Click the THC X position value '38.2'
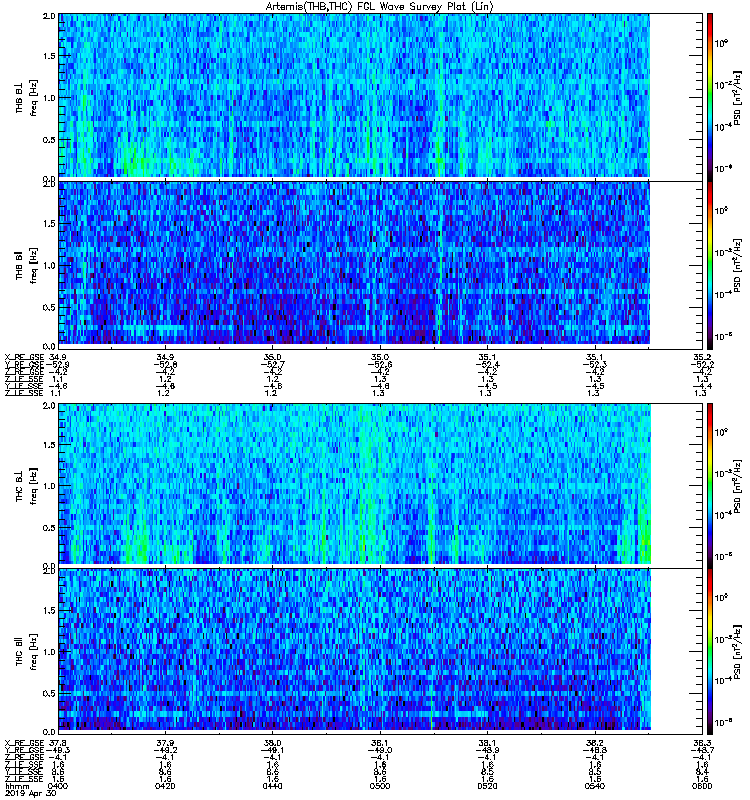 coord(595,743)
